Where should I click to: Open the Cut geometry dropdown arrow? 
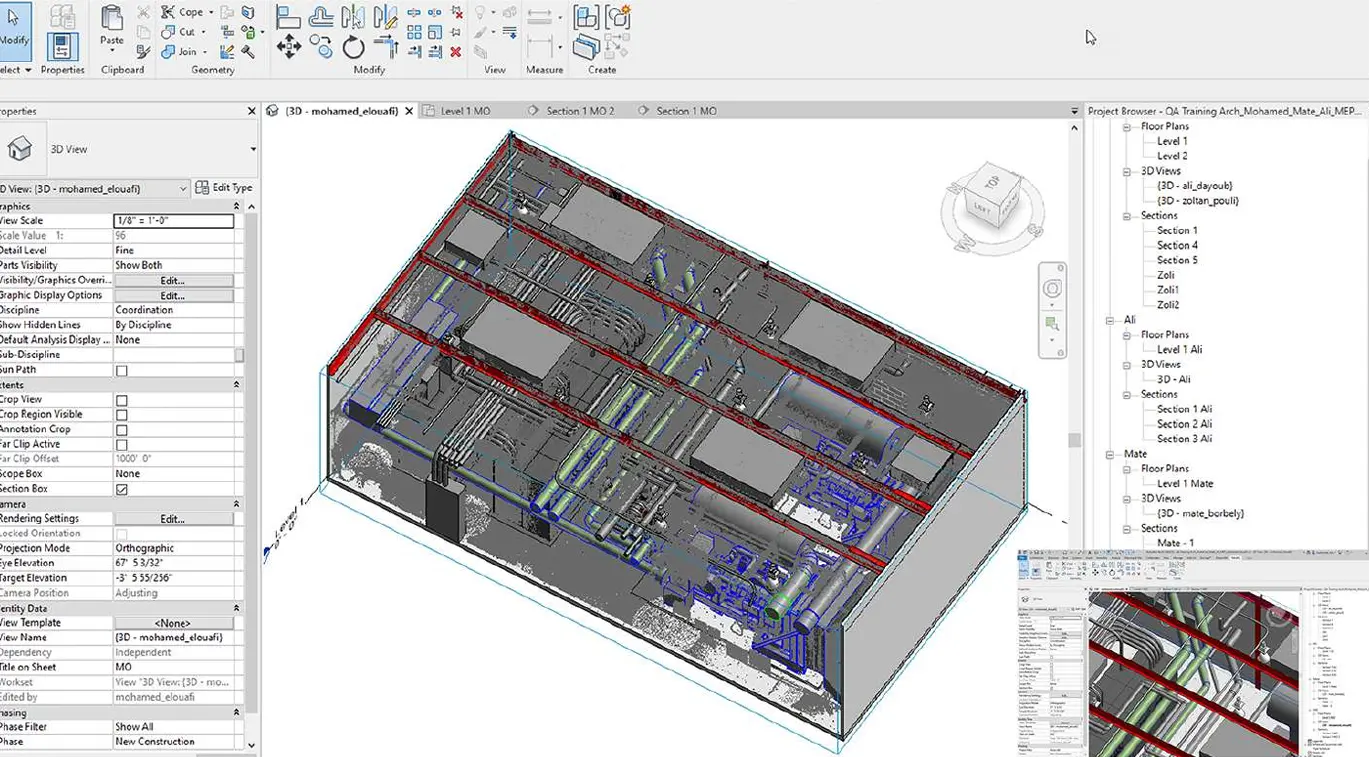point(205,32)
